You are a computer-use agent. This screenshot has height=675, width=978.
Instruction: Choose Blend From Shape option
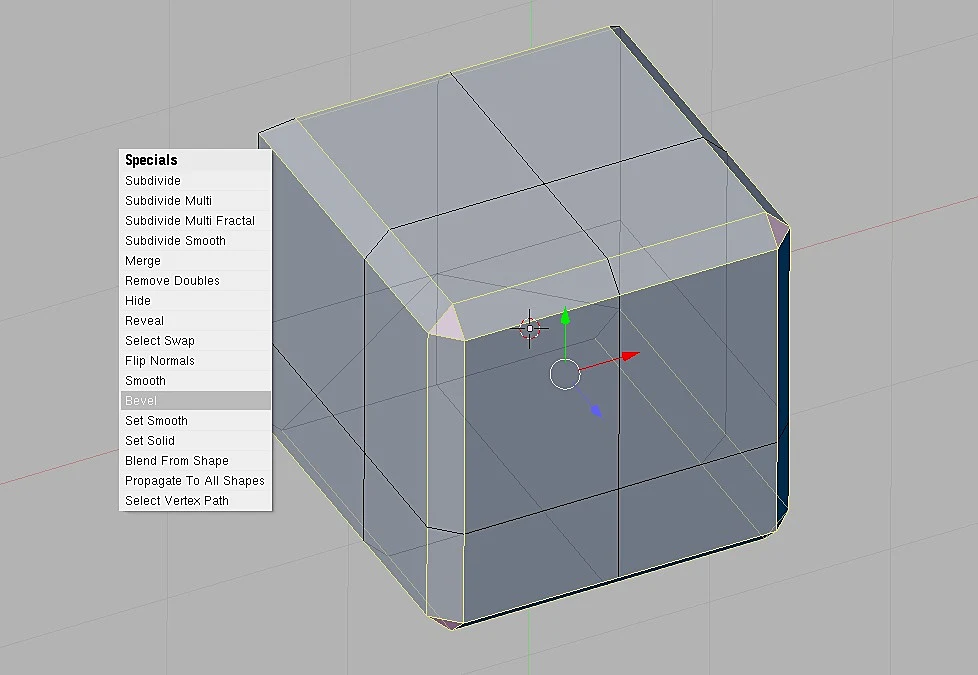195,460
